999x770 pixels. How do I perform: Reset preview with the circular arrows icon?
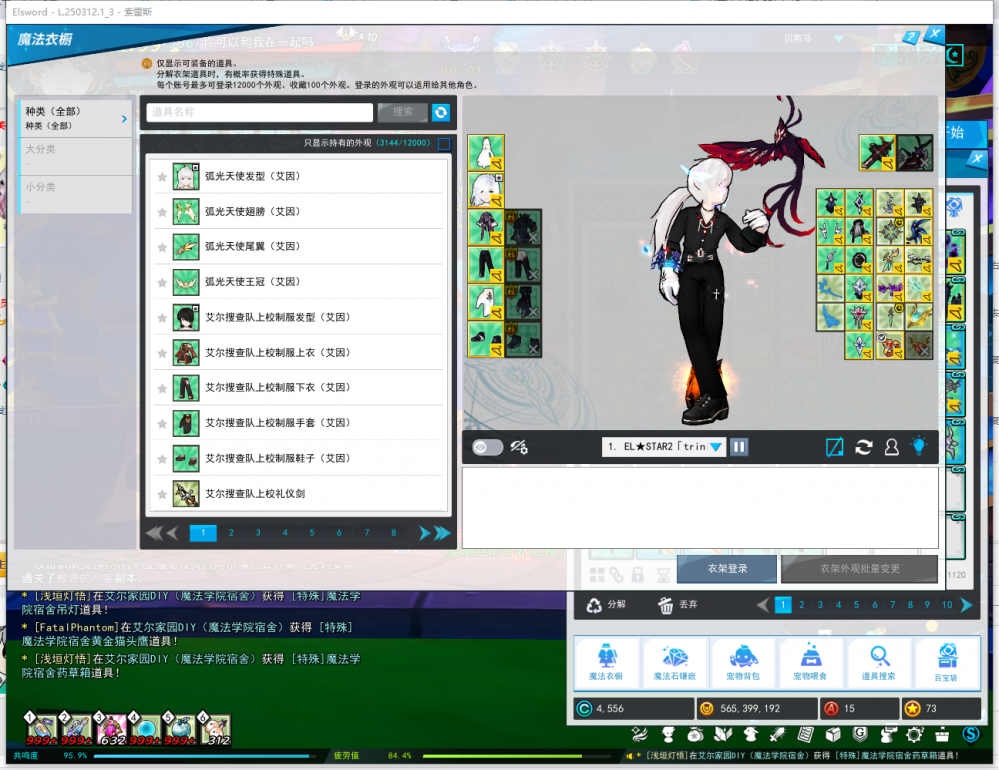pyautogui.click(x=863, y=447)
